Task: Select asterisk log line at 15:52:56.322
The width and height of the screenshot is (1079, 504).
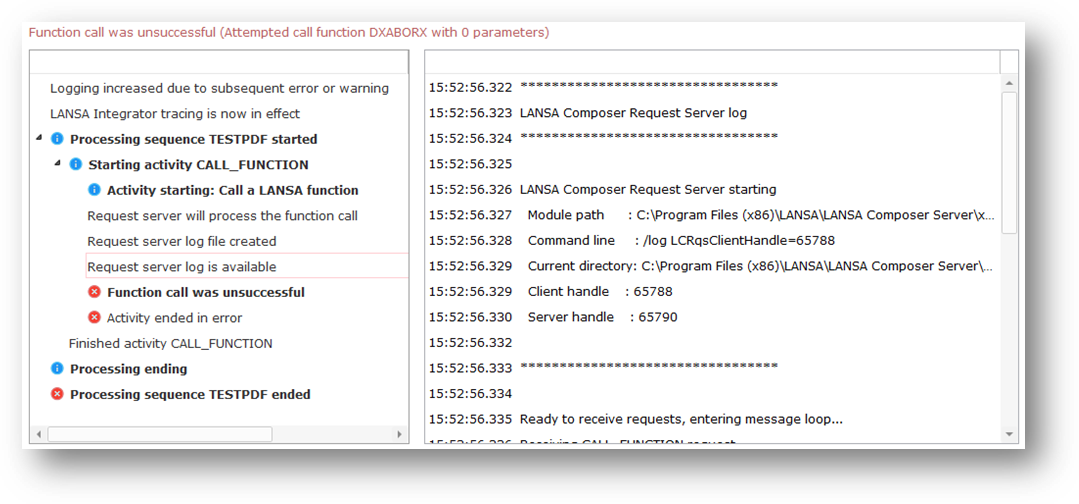Action: [712, 87]
